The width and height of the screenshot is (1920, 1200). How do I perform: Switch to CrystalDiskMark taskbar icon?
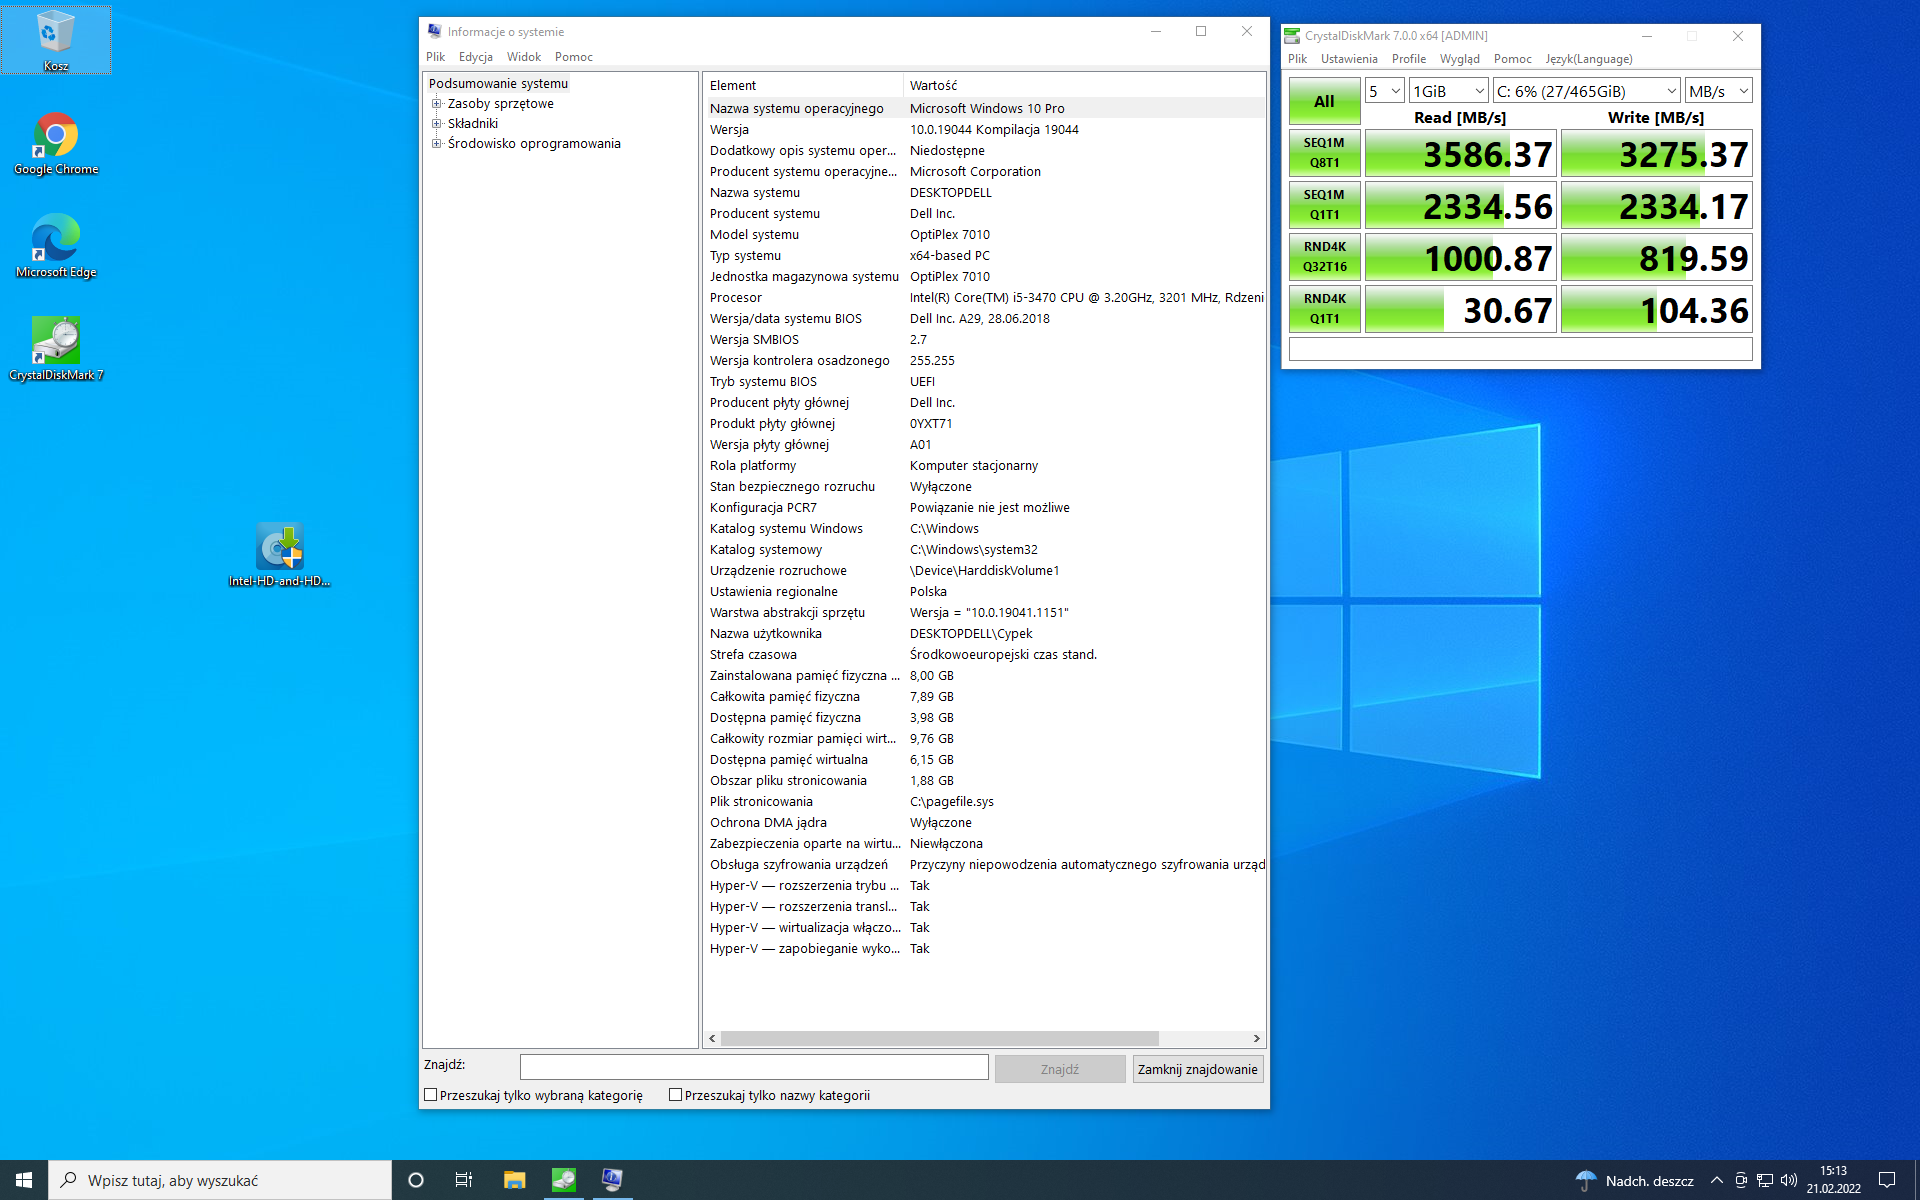pyautogui.click(x=564, y=1180)
